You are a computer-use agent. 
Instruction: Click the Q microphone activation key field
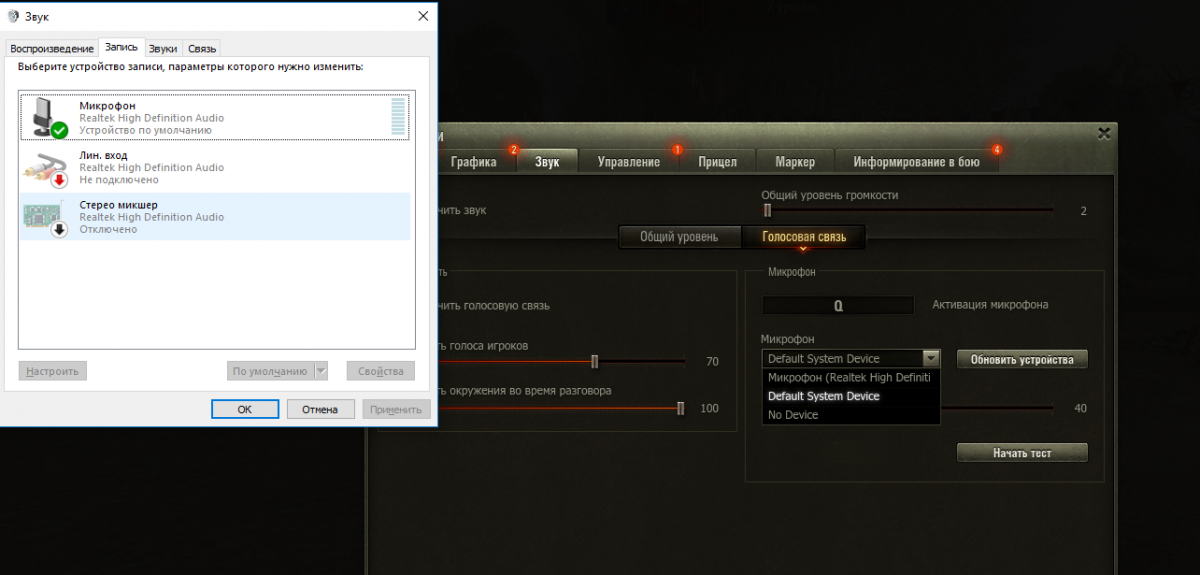[x=838, y=306]
